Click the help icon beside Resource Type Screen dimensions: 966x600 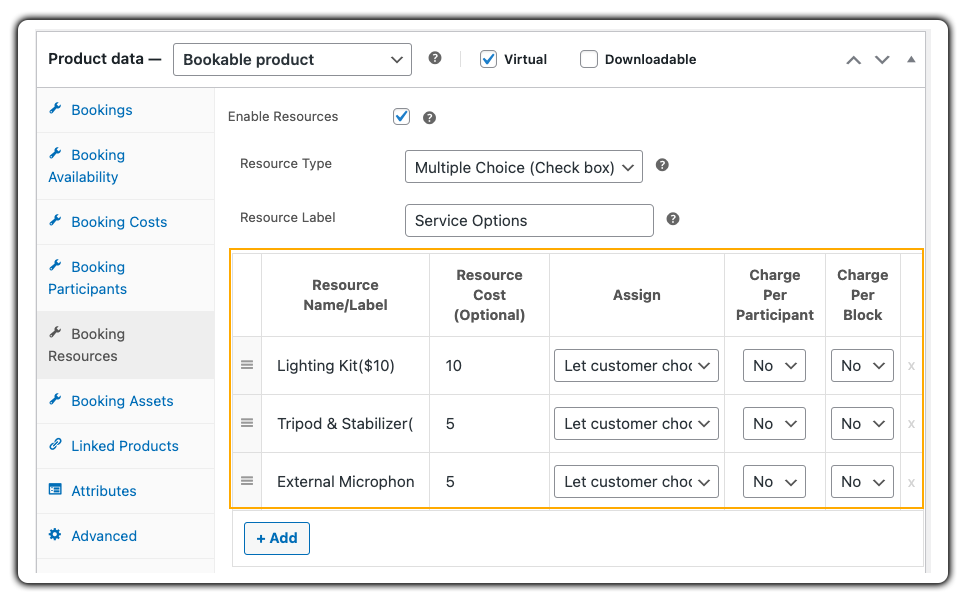662,165
